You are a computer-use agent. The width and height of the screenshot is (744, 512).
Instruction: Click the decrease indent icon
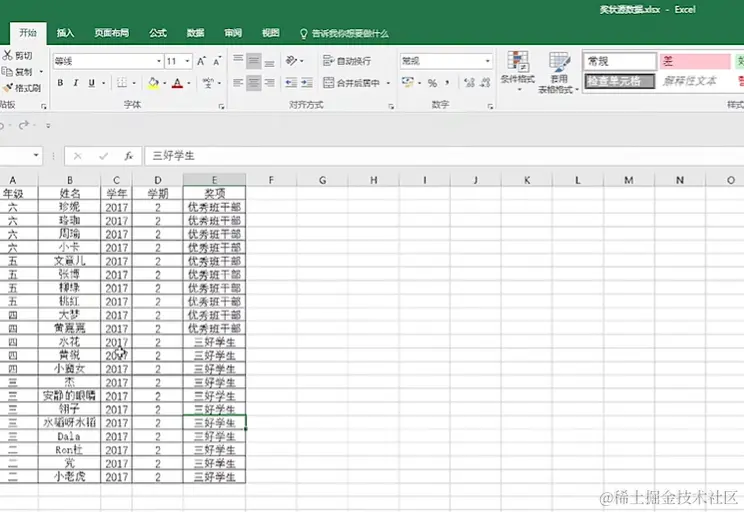click(x=291, y=83)
